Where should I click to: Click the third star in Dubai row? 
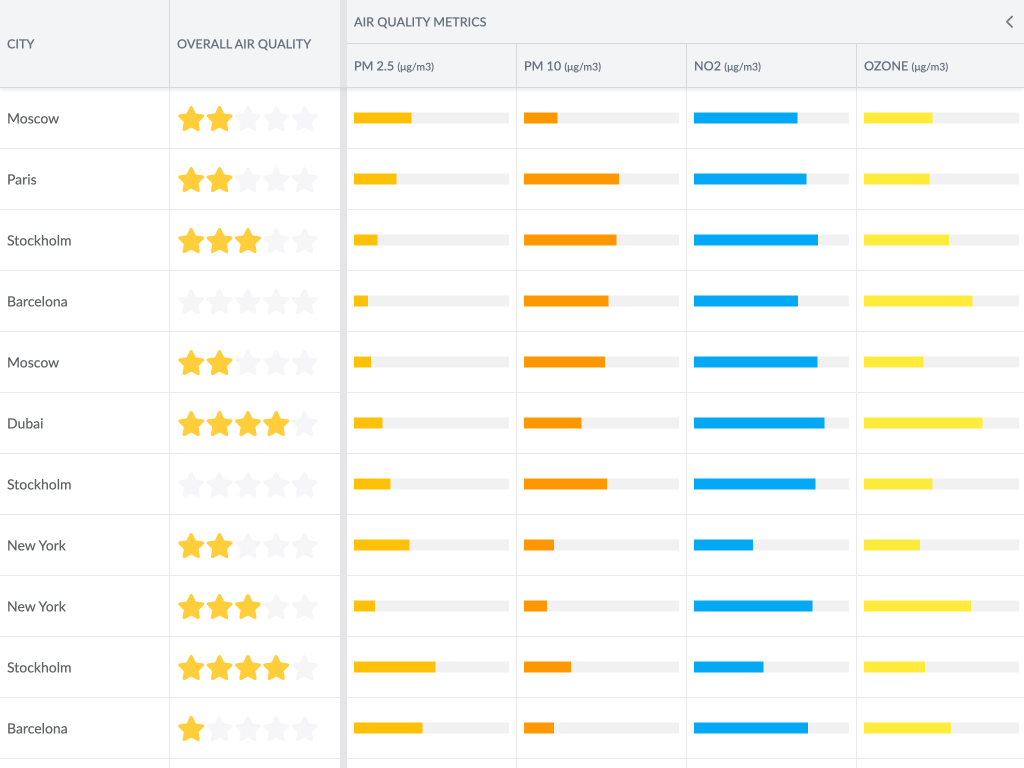tap(248, 423)
